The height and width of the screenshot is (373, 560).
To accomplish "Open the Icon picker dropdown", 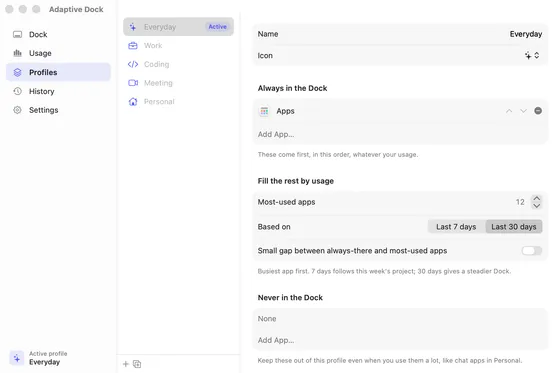I will (532, 55).
